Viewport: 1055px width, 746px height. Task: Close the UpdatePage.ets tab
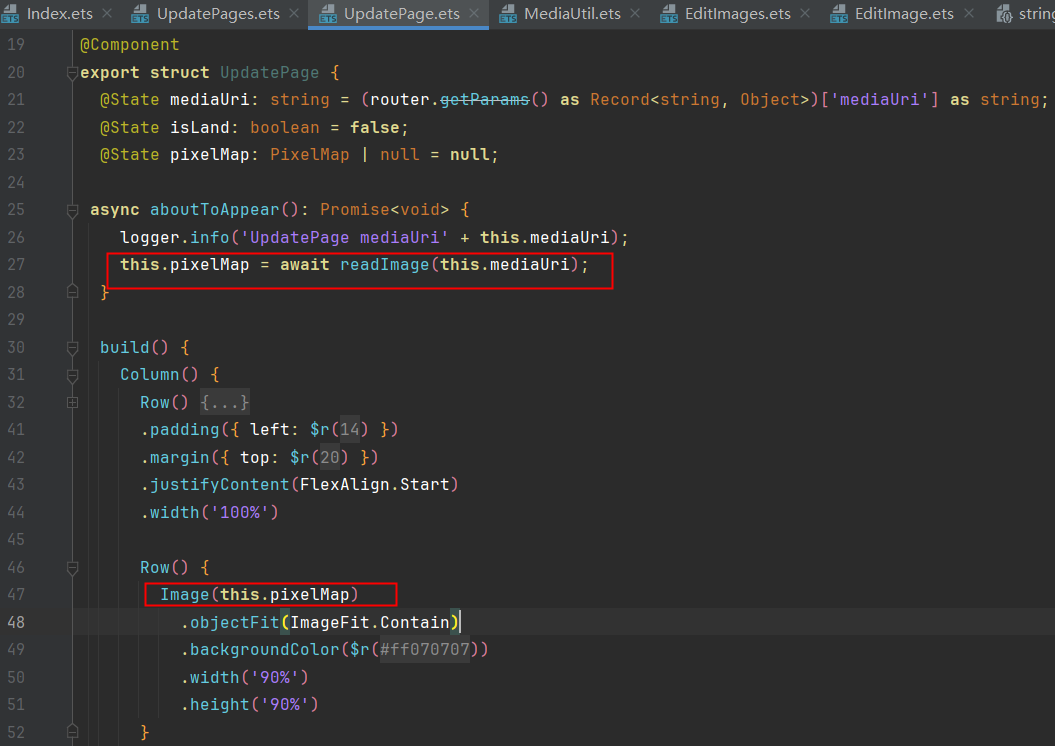(472, 14)
